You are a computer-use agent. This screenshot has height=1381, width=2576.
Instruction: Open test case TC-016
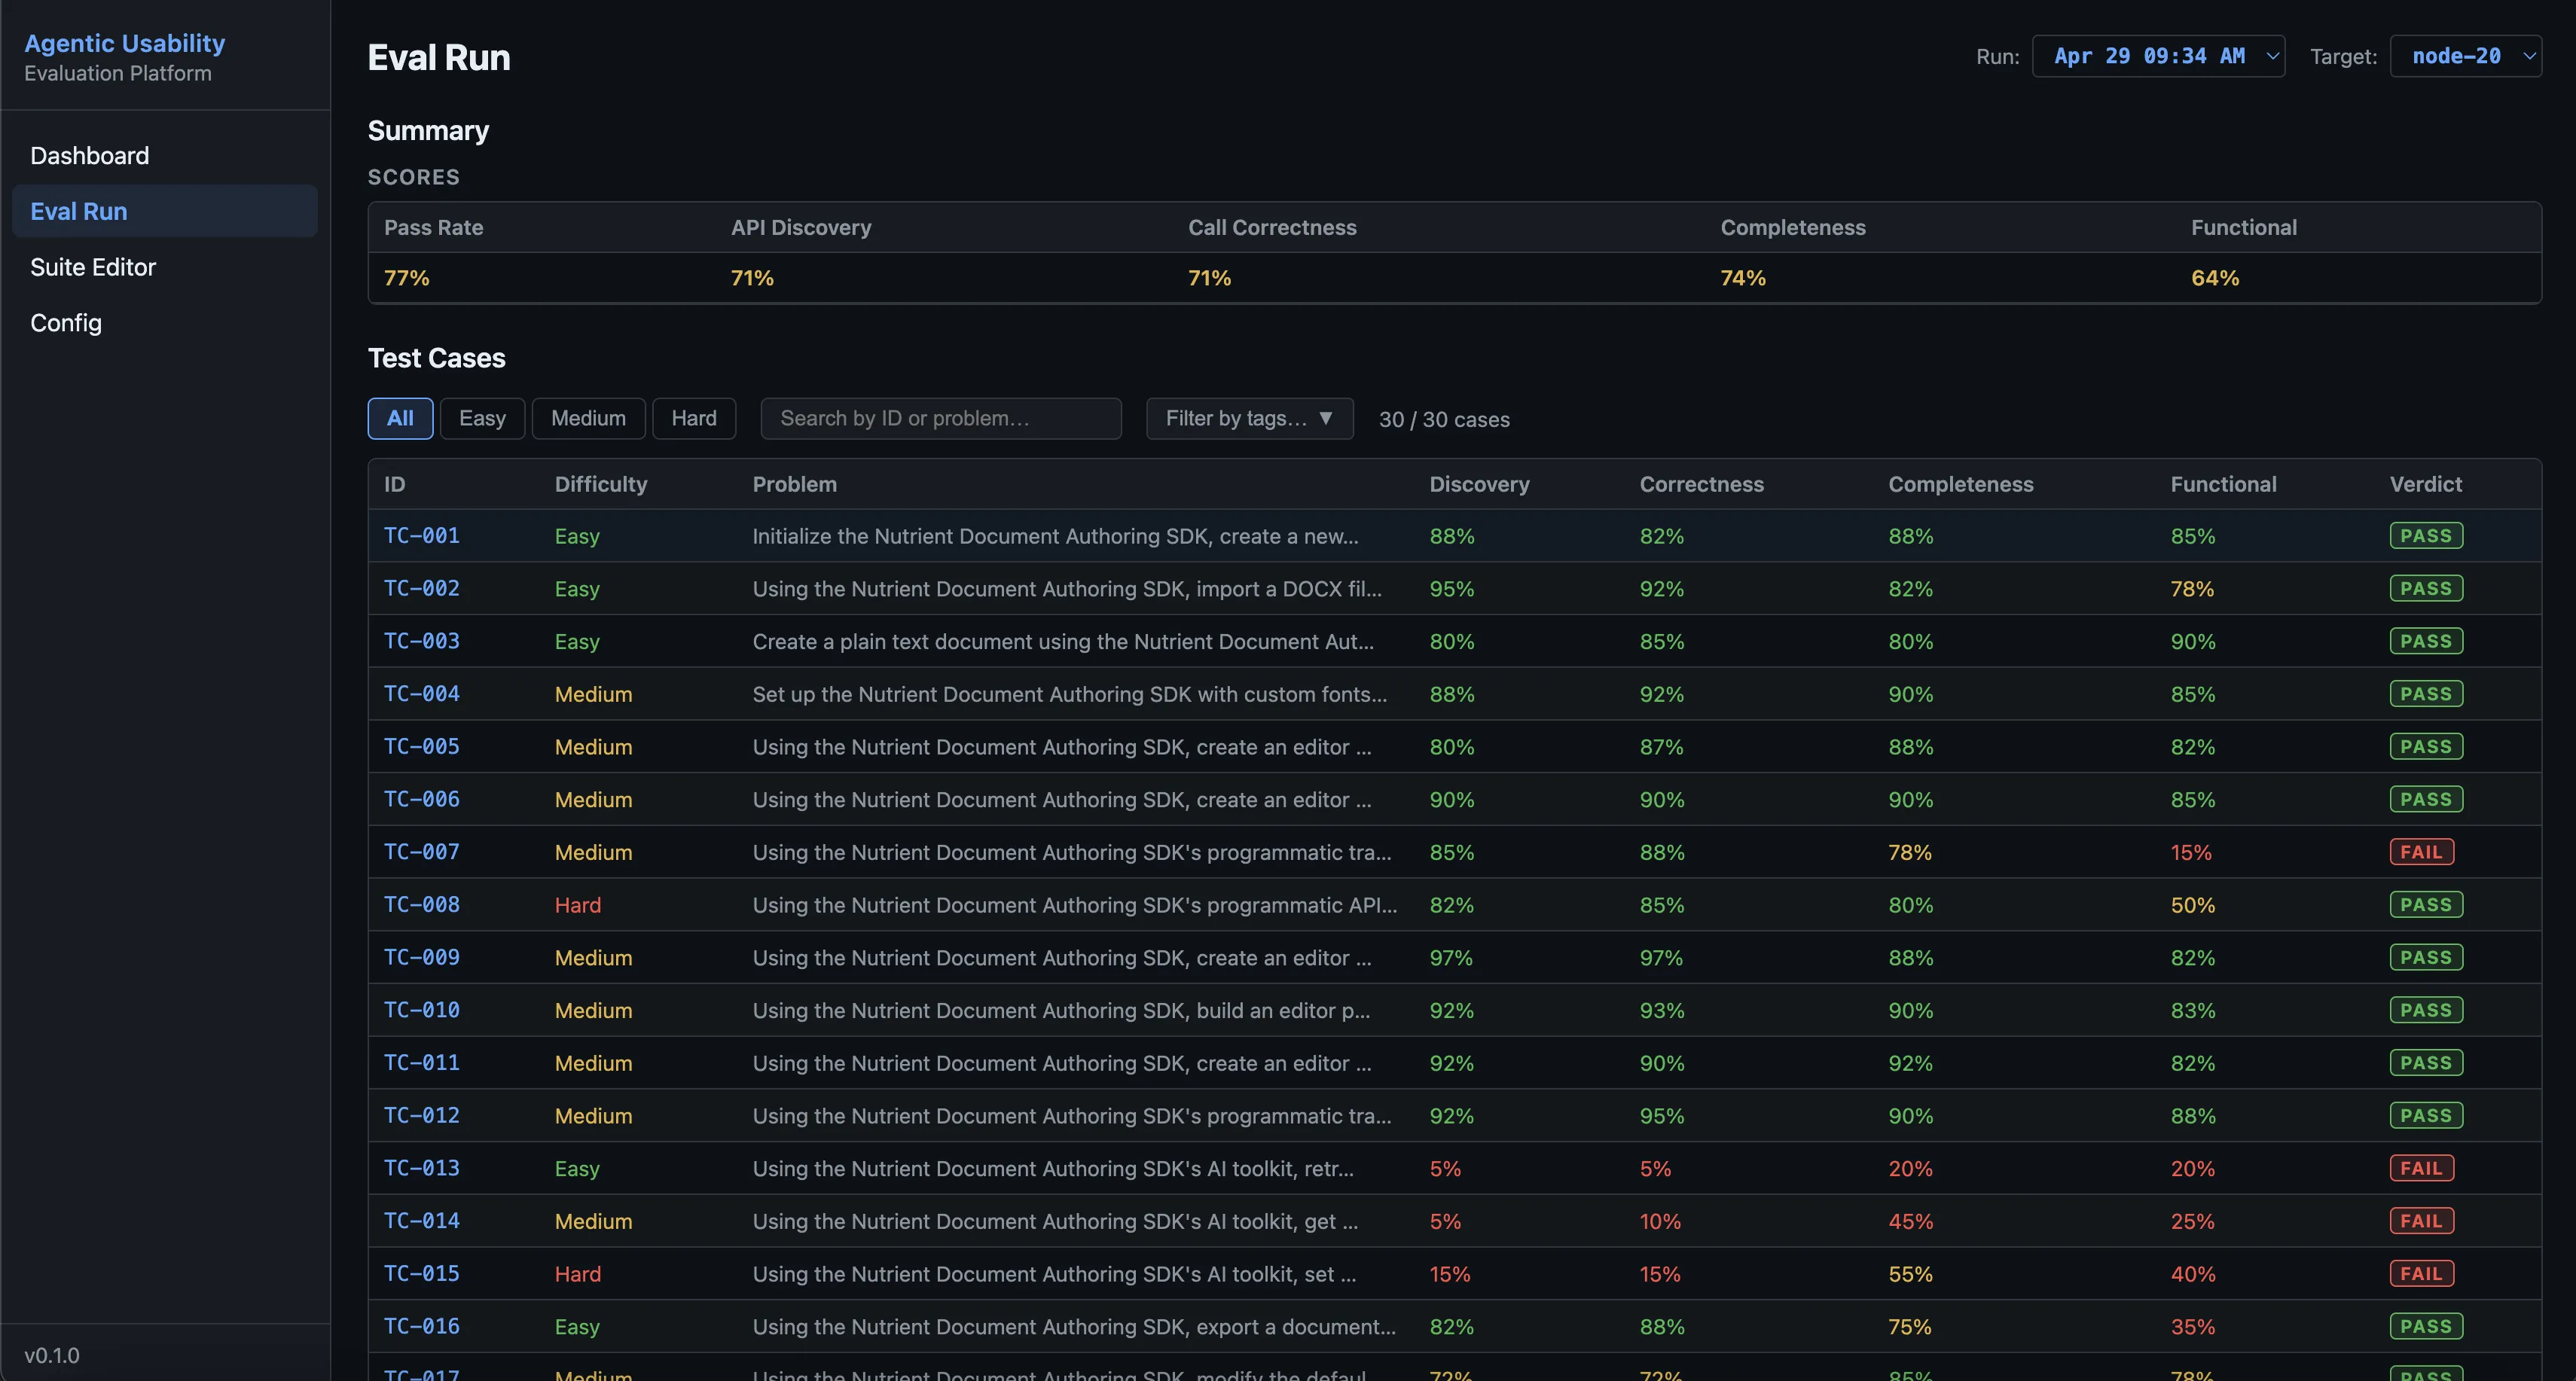(x=422, y=1326)
